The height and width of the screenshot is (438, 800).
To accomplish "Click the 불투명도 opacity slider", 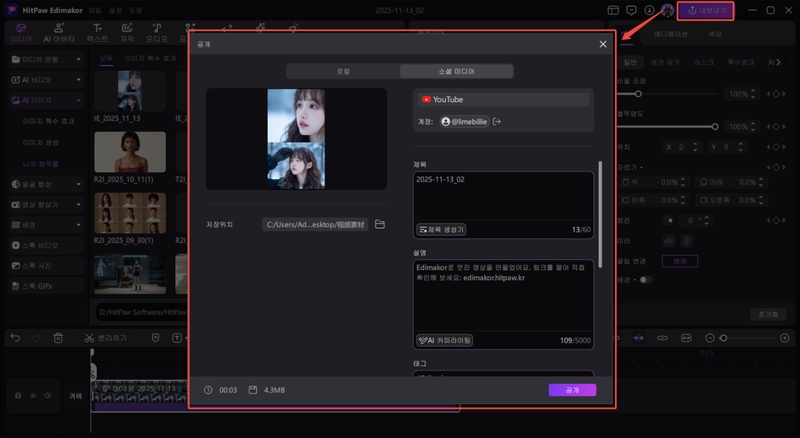I will tap(667, 127).
